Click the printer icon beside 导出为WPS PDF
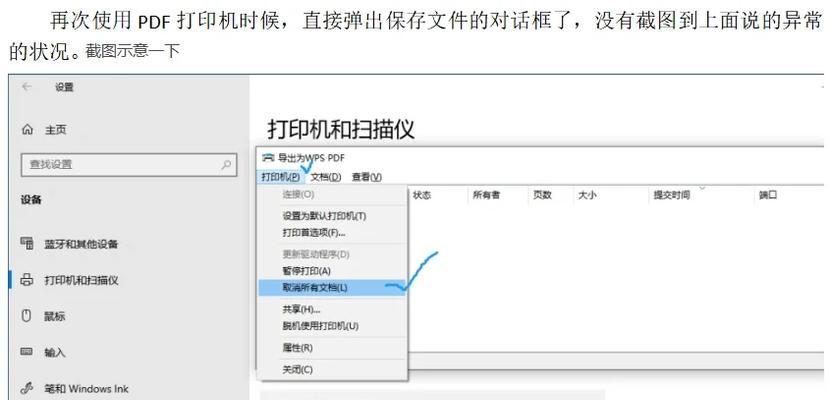This screenshot has width=830, height=400. (268, 158)
